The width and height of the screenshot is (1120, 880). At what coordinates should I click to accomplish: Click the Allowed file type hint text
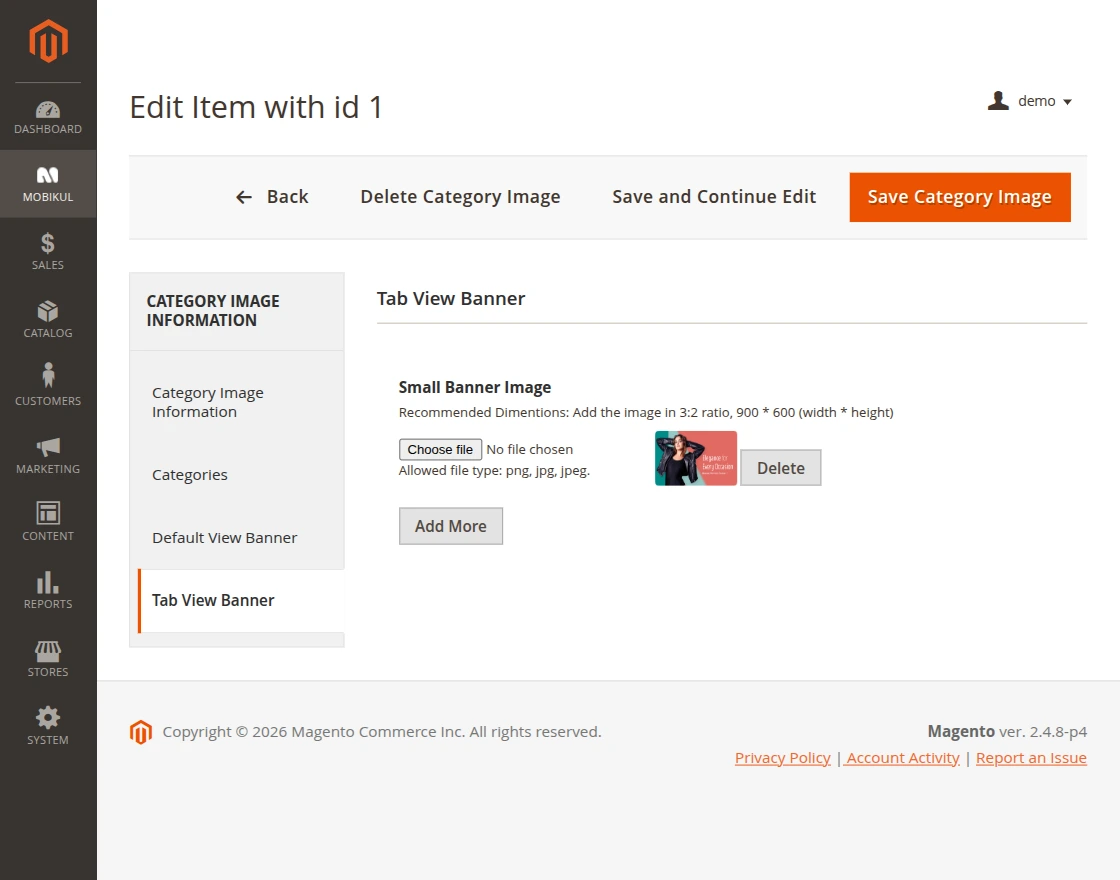tap(494, 471)
